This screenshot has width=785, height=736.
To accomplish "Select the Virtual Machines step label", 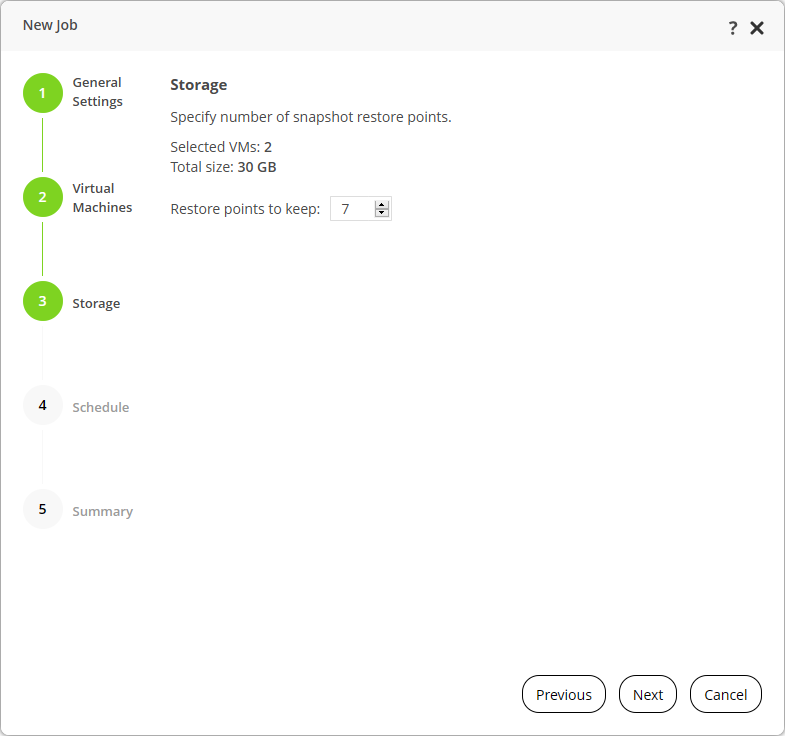I will [102, 198].
